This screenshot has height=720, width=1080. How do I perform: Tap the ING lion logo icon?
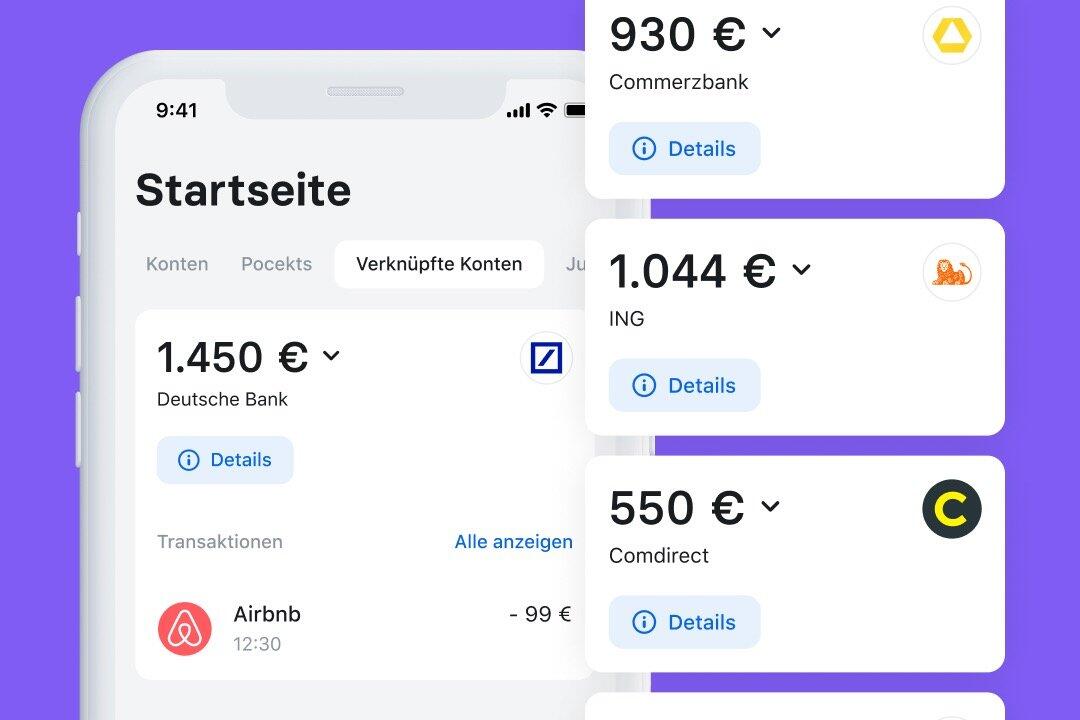click(951, 272)
